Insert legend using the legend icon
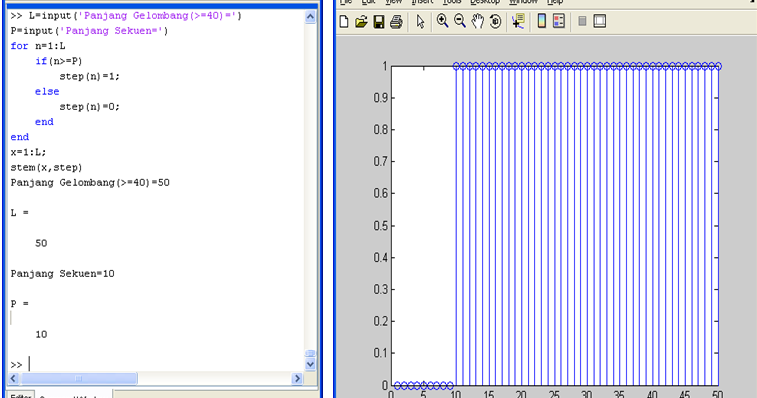Image resolution: width=757 pixels, height=398 pixels. [x=559, y=21]
